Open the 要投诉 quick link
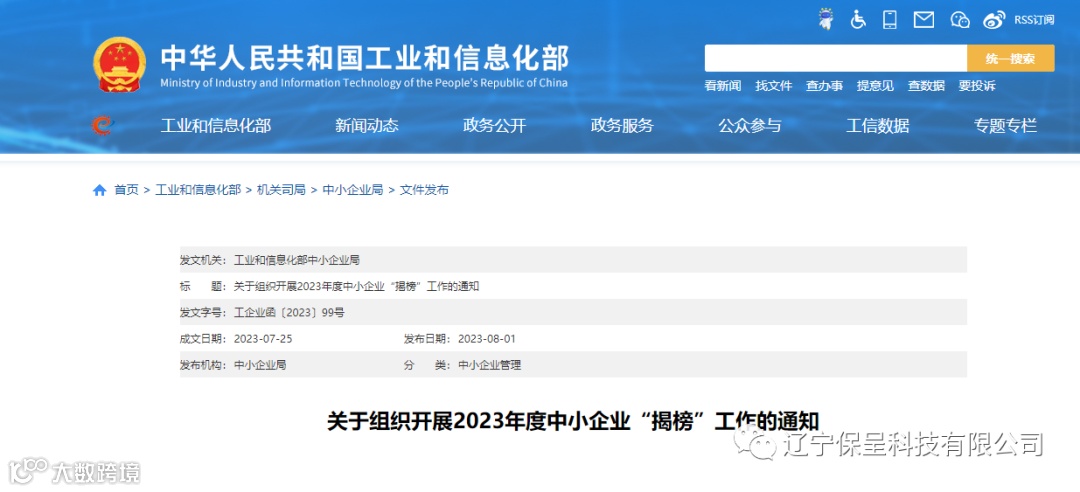The width and height of the screenshot is (1080, 492). [977, 86]
